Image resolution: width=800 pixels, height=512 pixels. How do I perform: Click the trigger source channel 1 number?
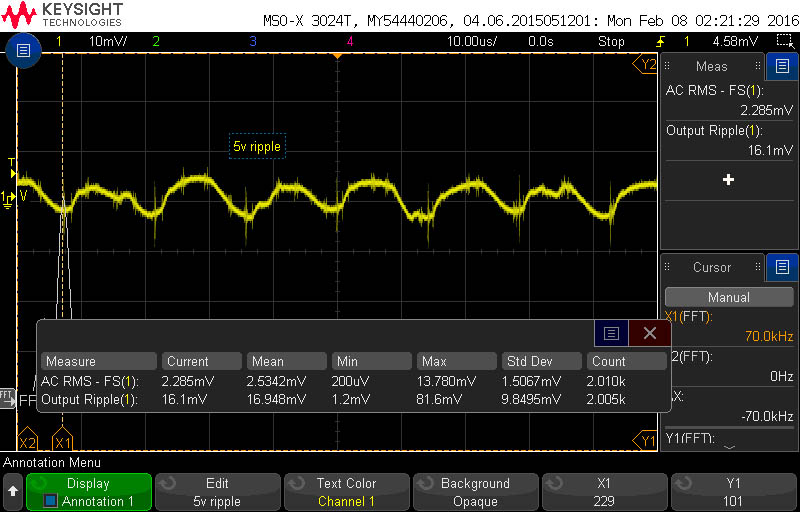[686, 41]
